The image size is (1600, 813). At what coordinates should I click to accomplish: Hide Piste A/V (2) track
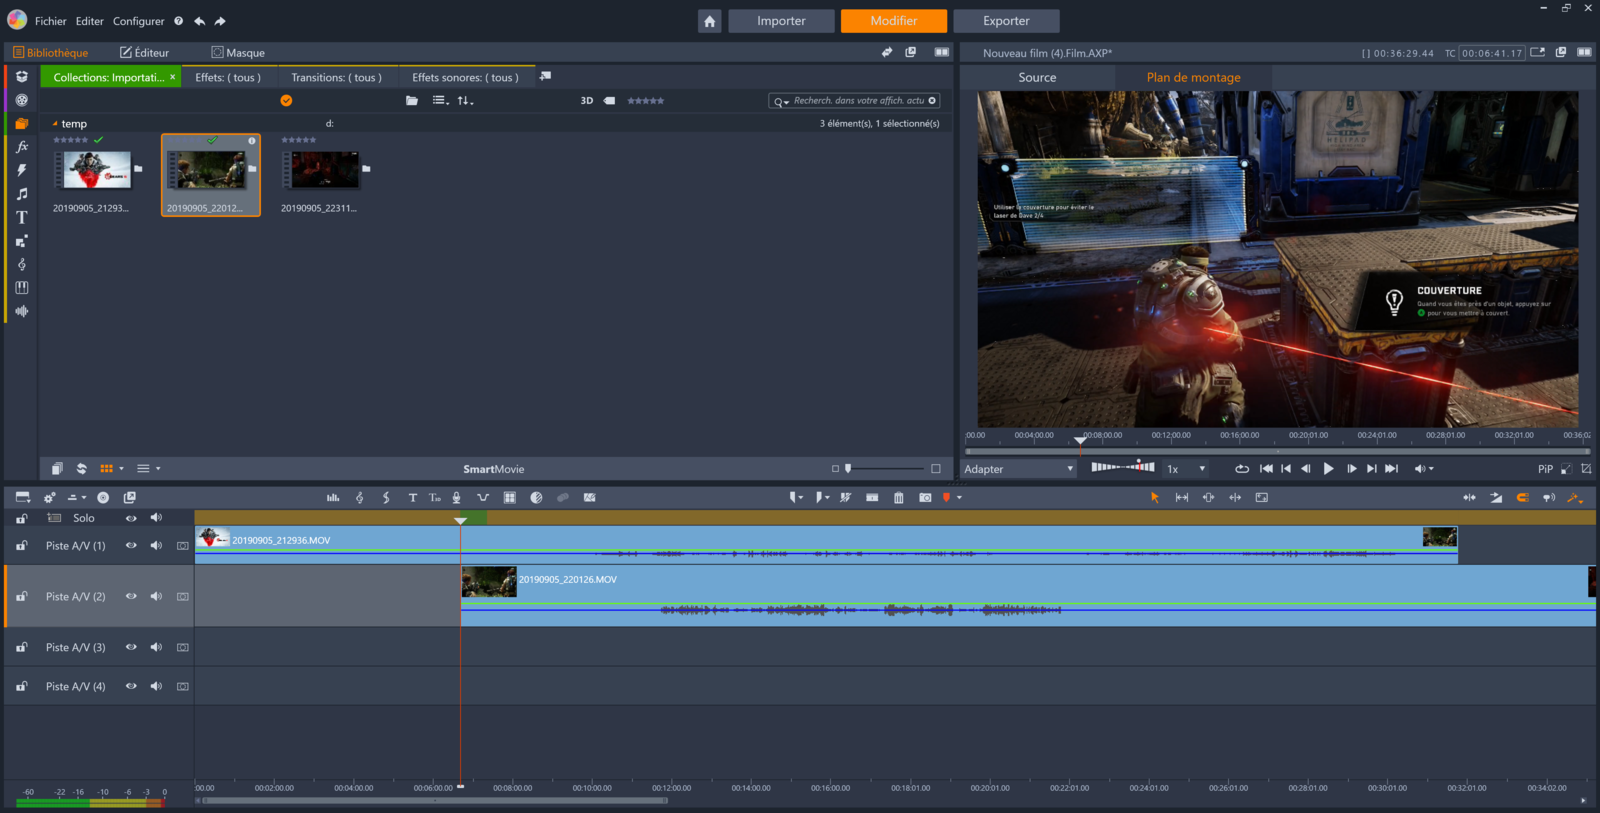point(131,596)
